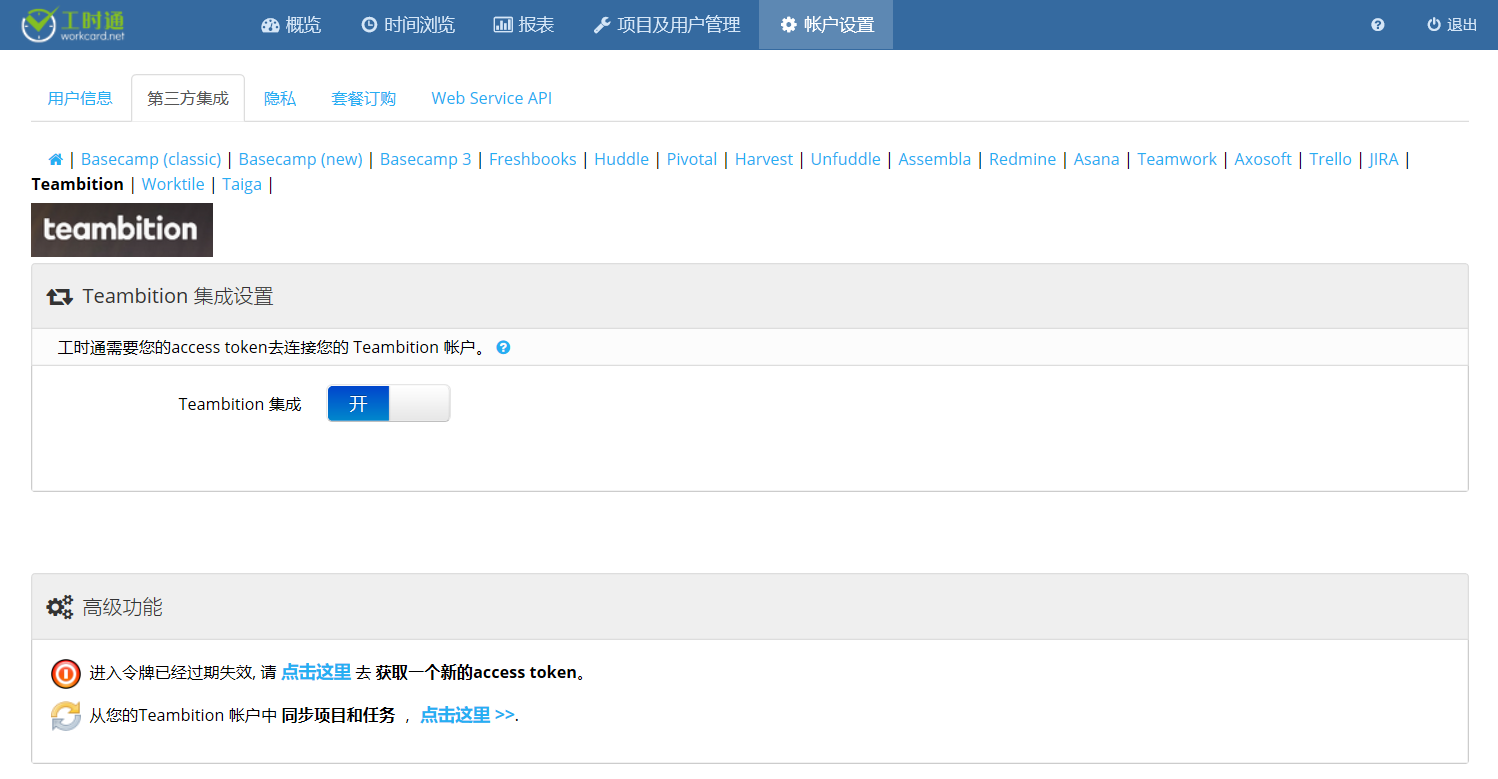Click the 工时通 workcard.net logo

click(75, 25)
